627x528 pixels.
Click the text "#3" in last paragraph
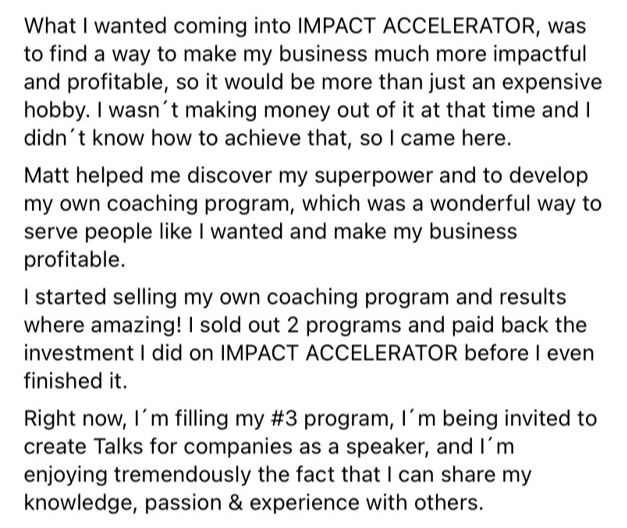tap(284, 419)
